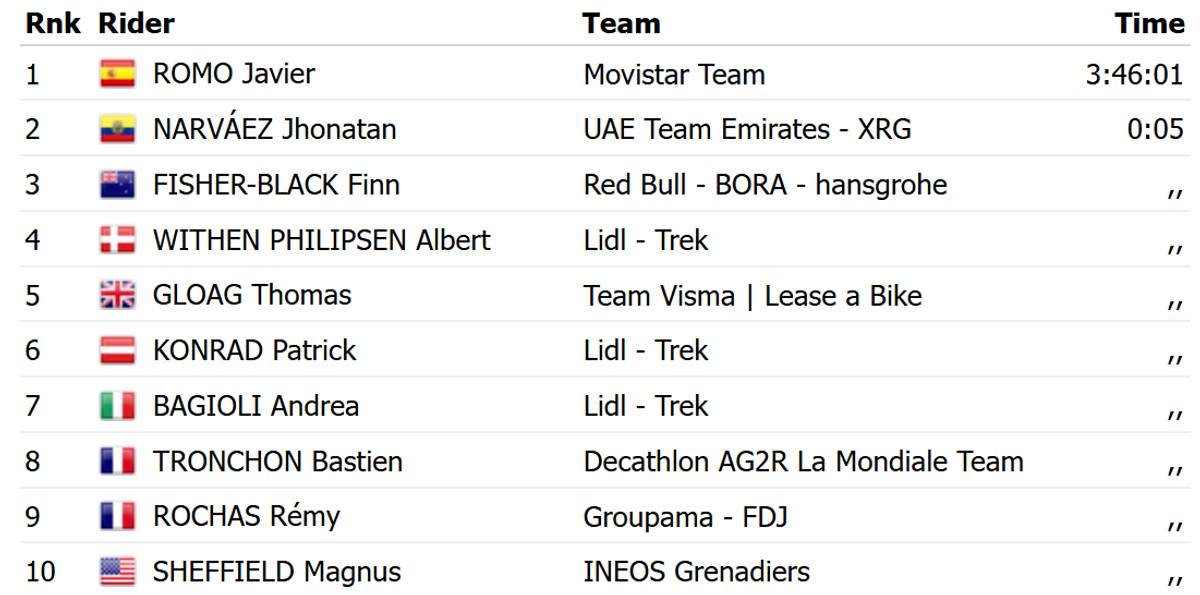Click the New Zealand flag beside FISHER-BLACK Finn
Image resolution: width=1200 pixels, height=595 pixels.
(x=117, y=185)
